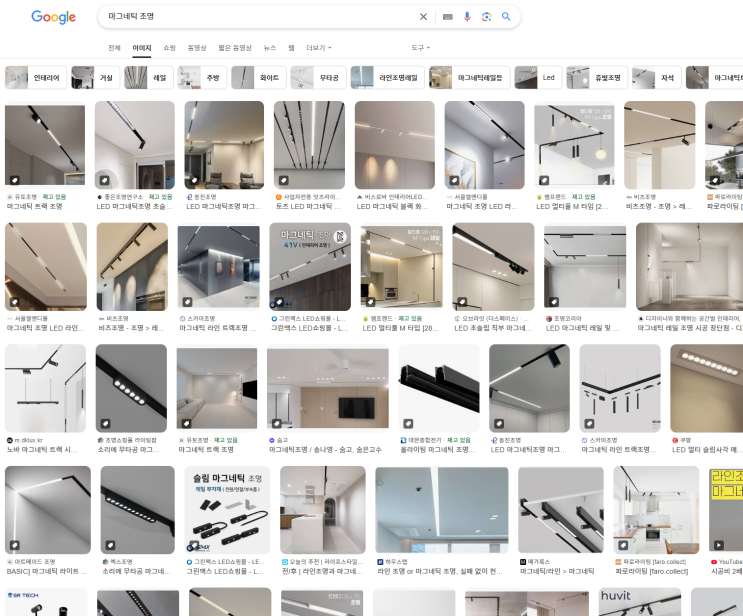
Task: Click product tag icon on 렉스조명 image
Action: (x=110, y=545)
